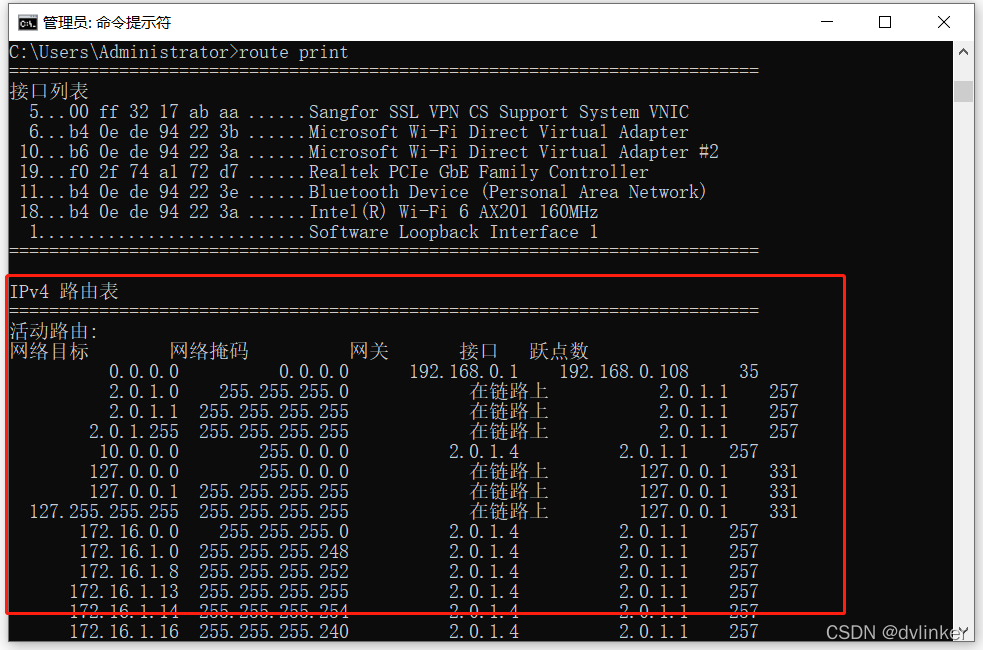Viewport: 983px width, 650px height.
Task: Click the Intel(R) Wi-Fi 6 AX201 160MHz entry
Action: (453, 212)
